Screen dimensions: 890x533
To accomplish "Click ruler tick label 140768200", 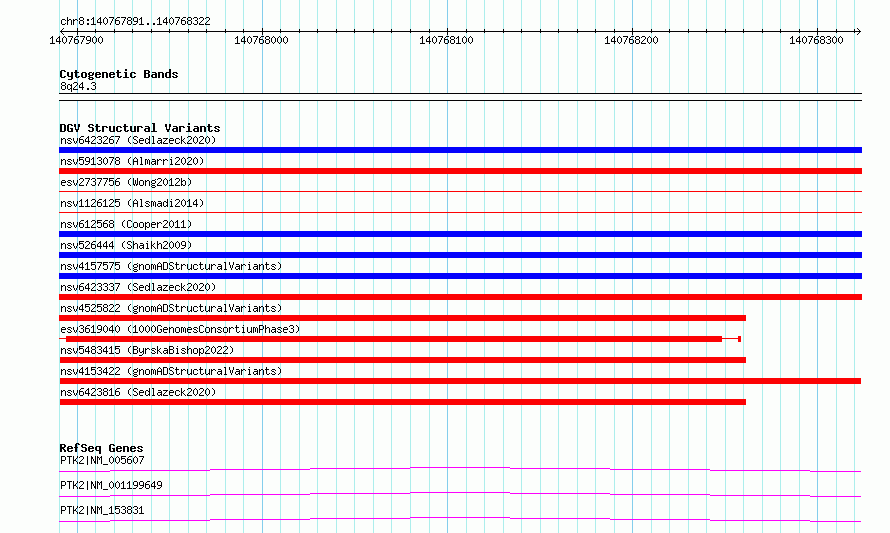I will click(x=631, y=40).
